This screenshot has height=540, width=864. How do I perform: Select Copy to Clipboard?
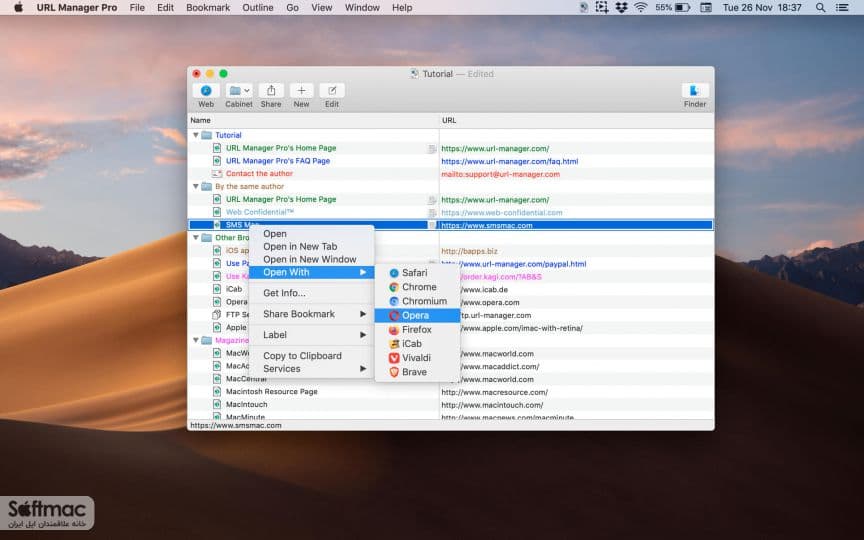(311, 356)
